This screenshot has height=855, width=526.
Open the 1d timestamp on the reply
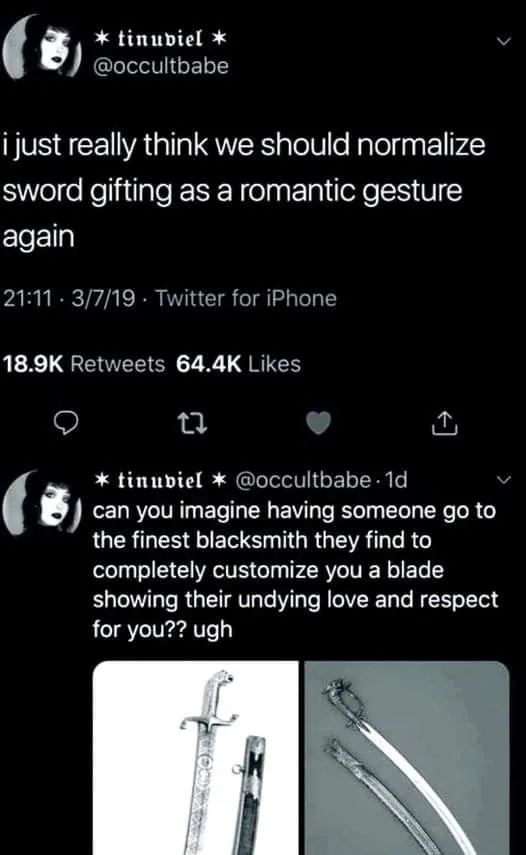[396, 480]
